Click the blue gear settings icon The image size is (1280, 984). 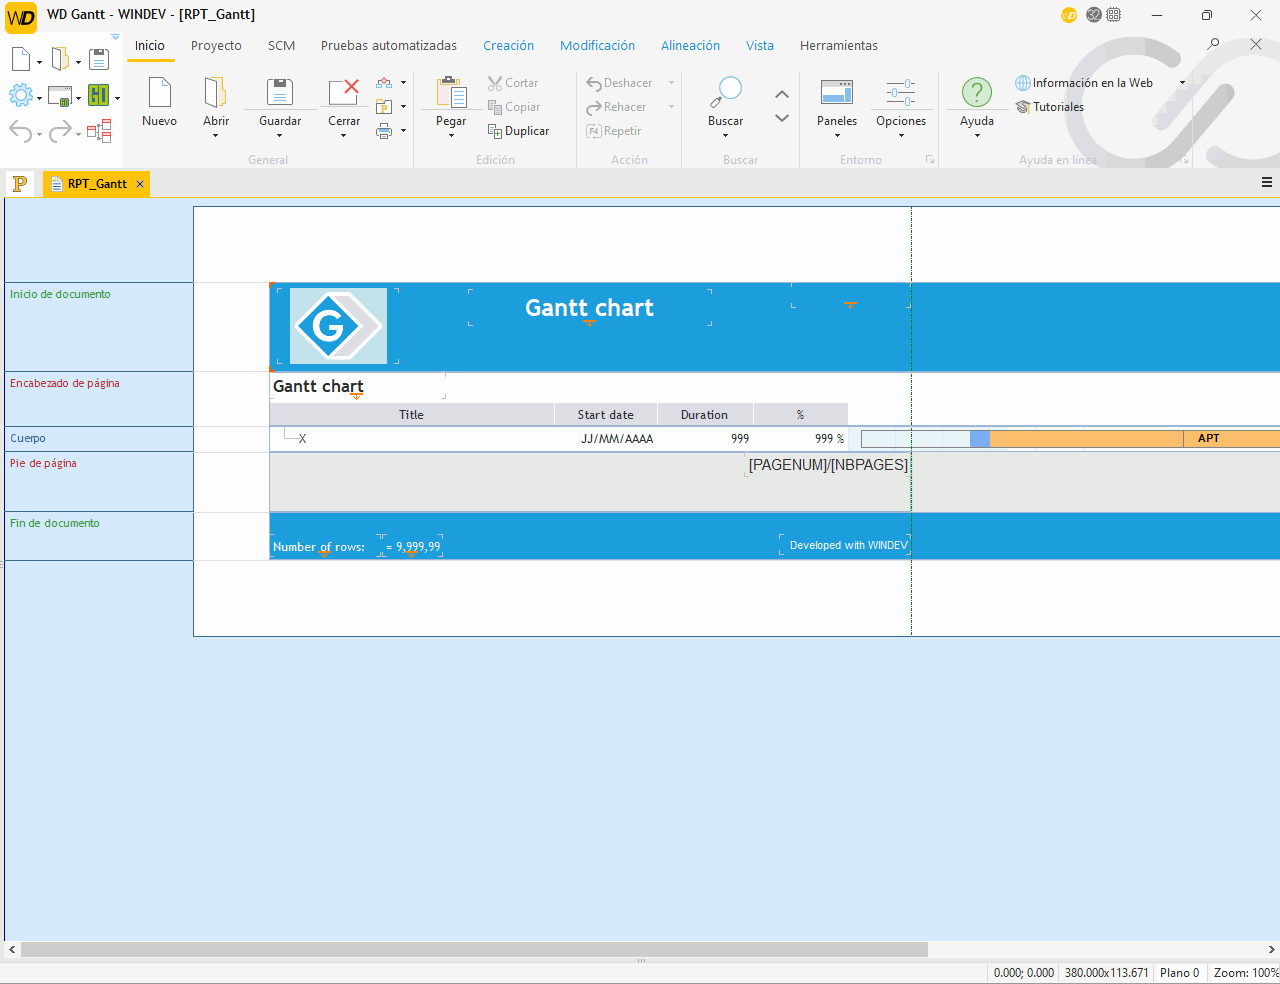pos(21,96)
